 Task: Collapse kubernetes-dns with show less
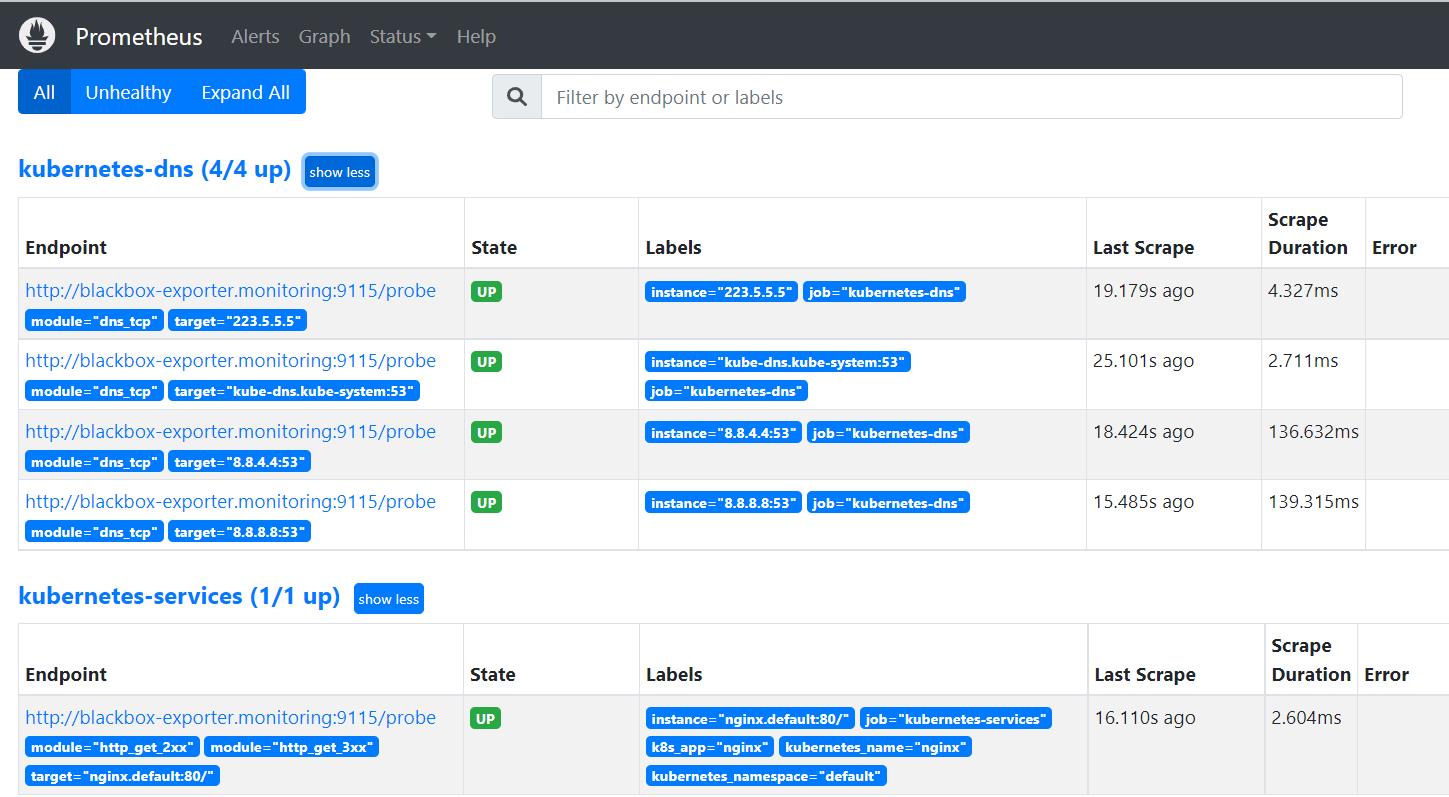point(340,172)
